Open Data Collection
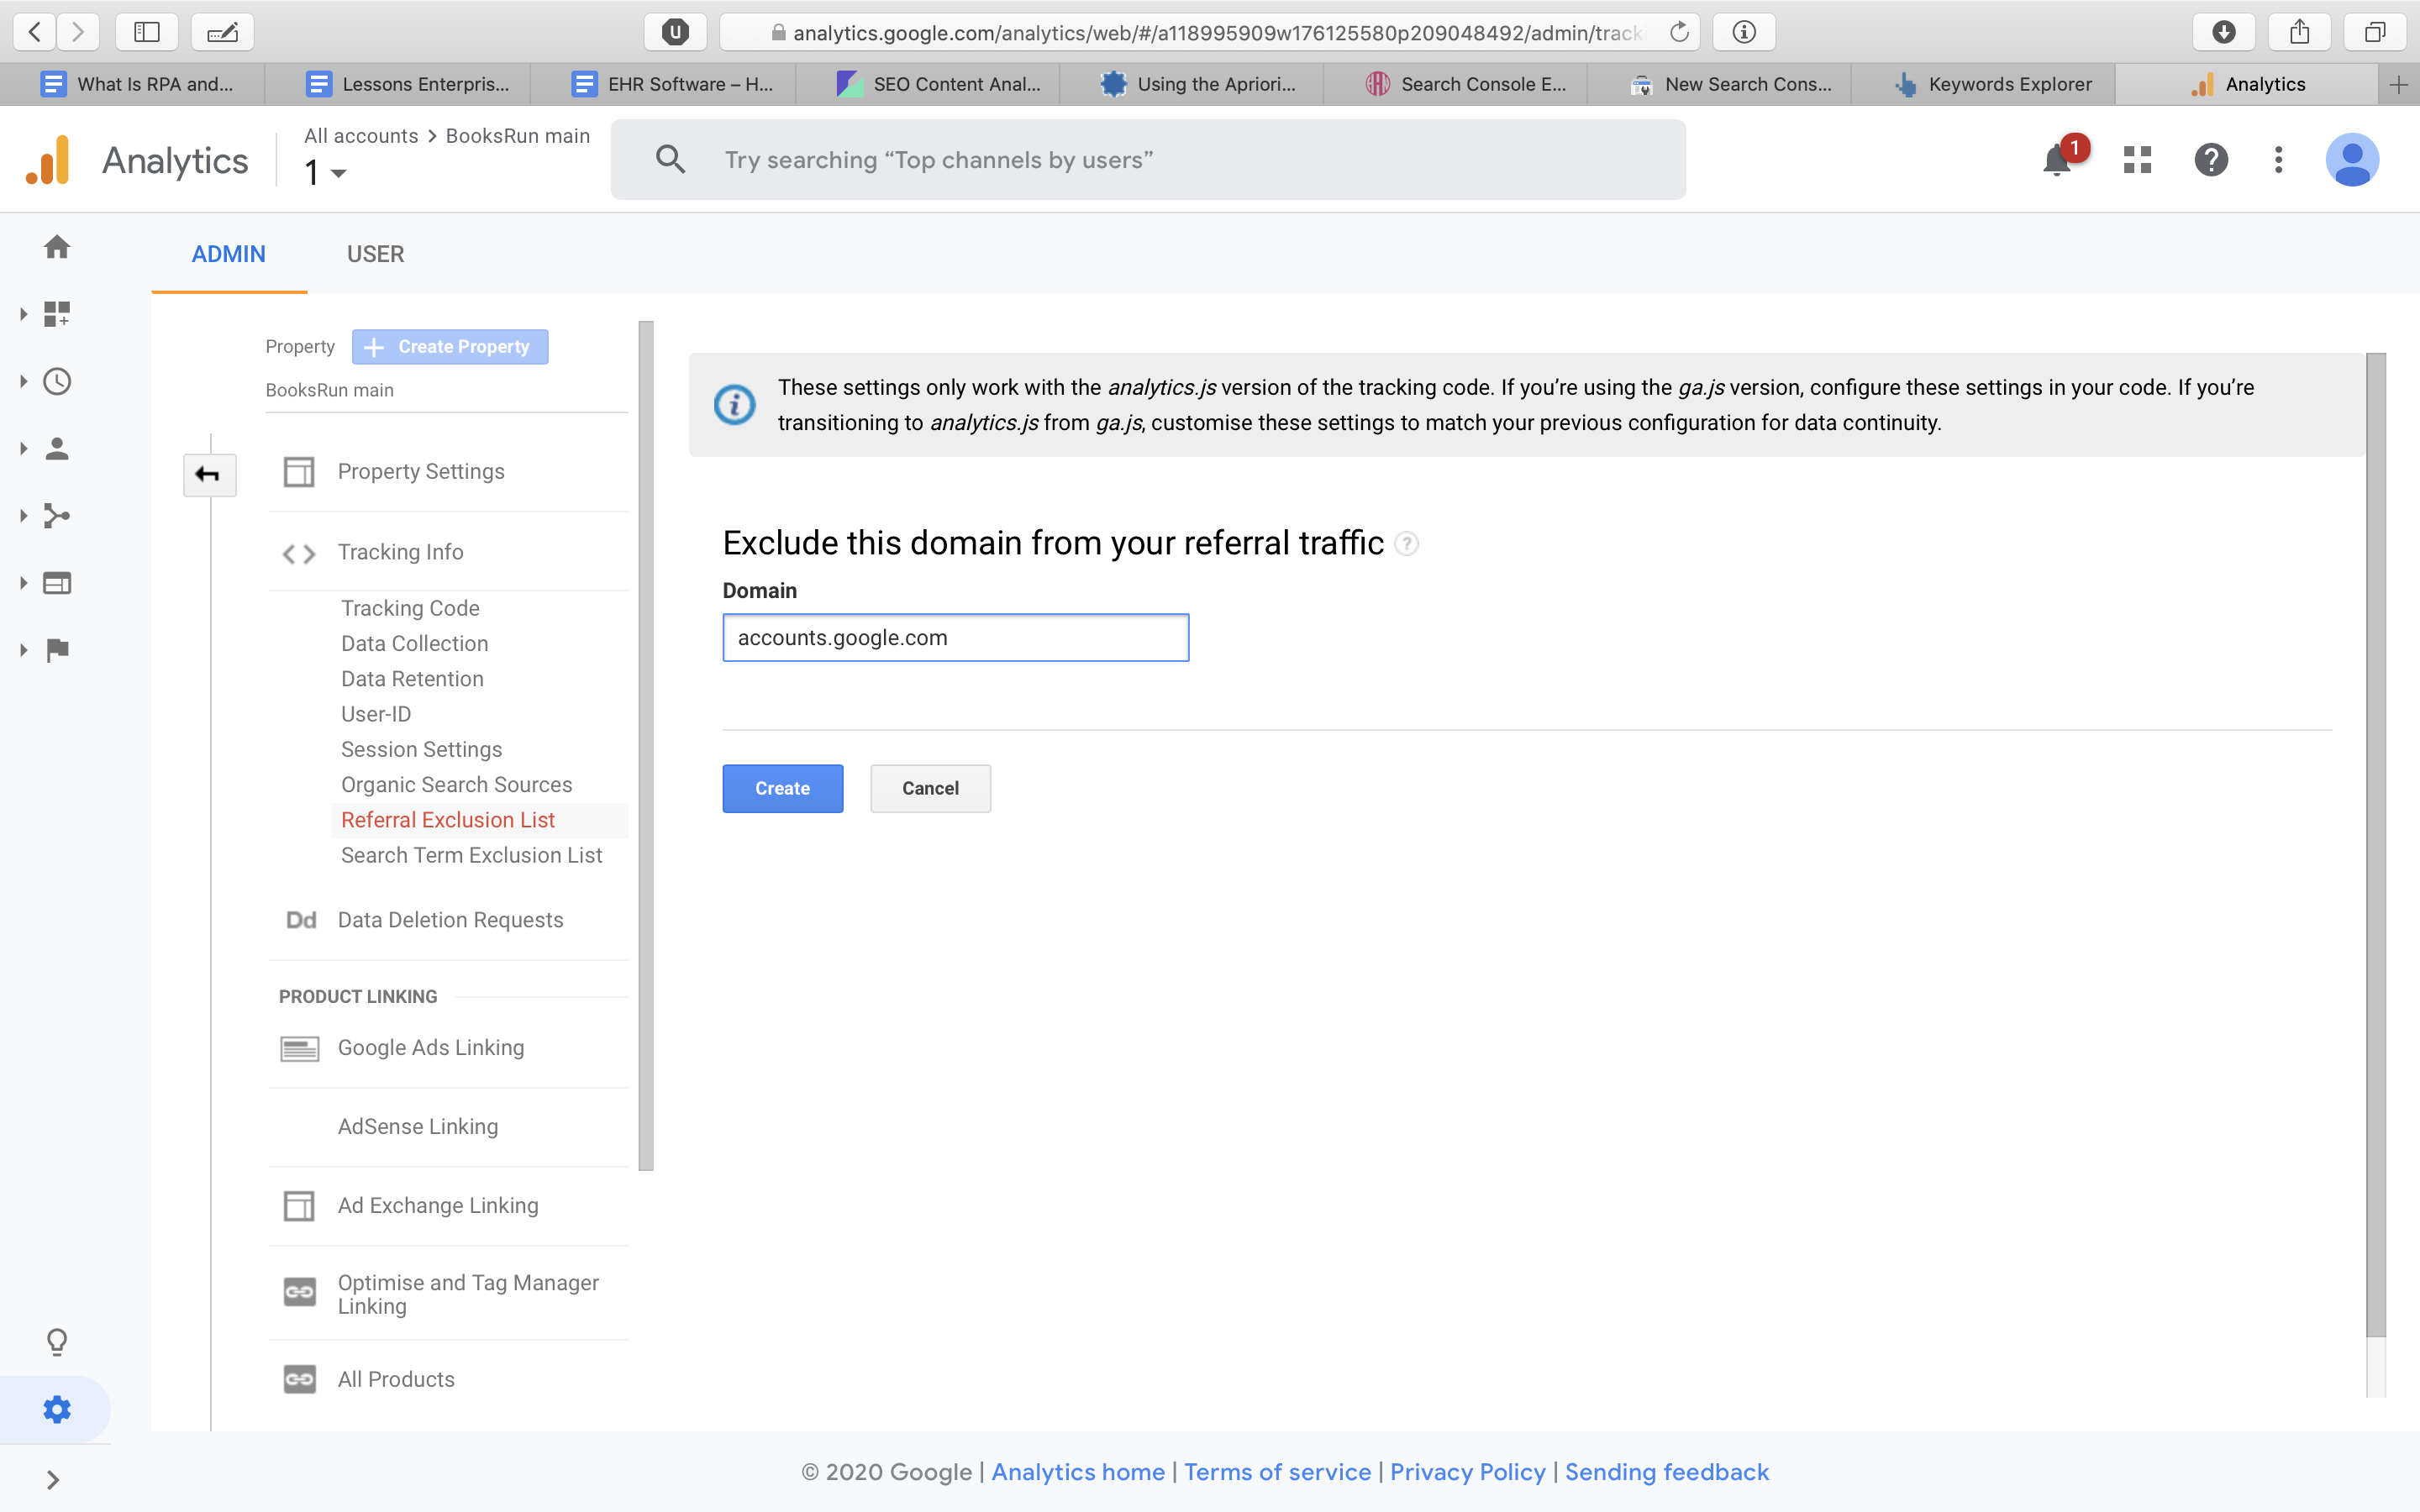The width and height of the screenshot is (2420, 1512). [x=414, y=643]
